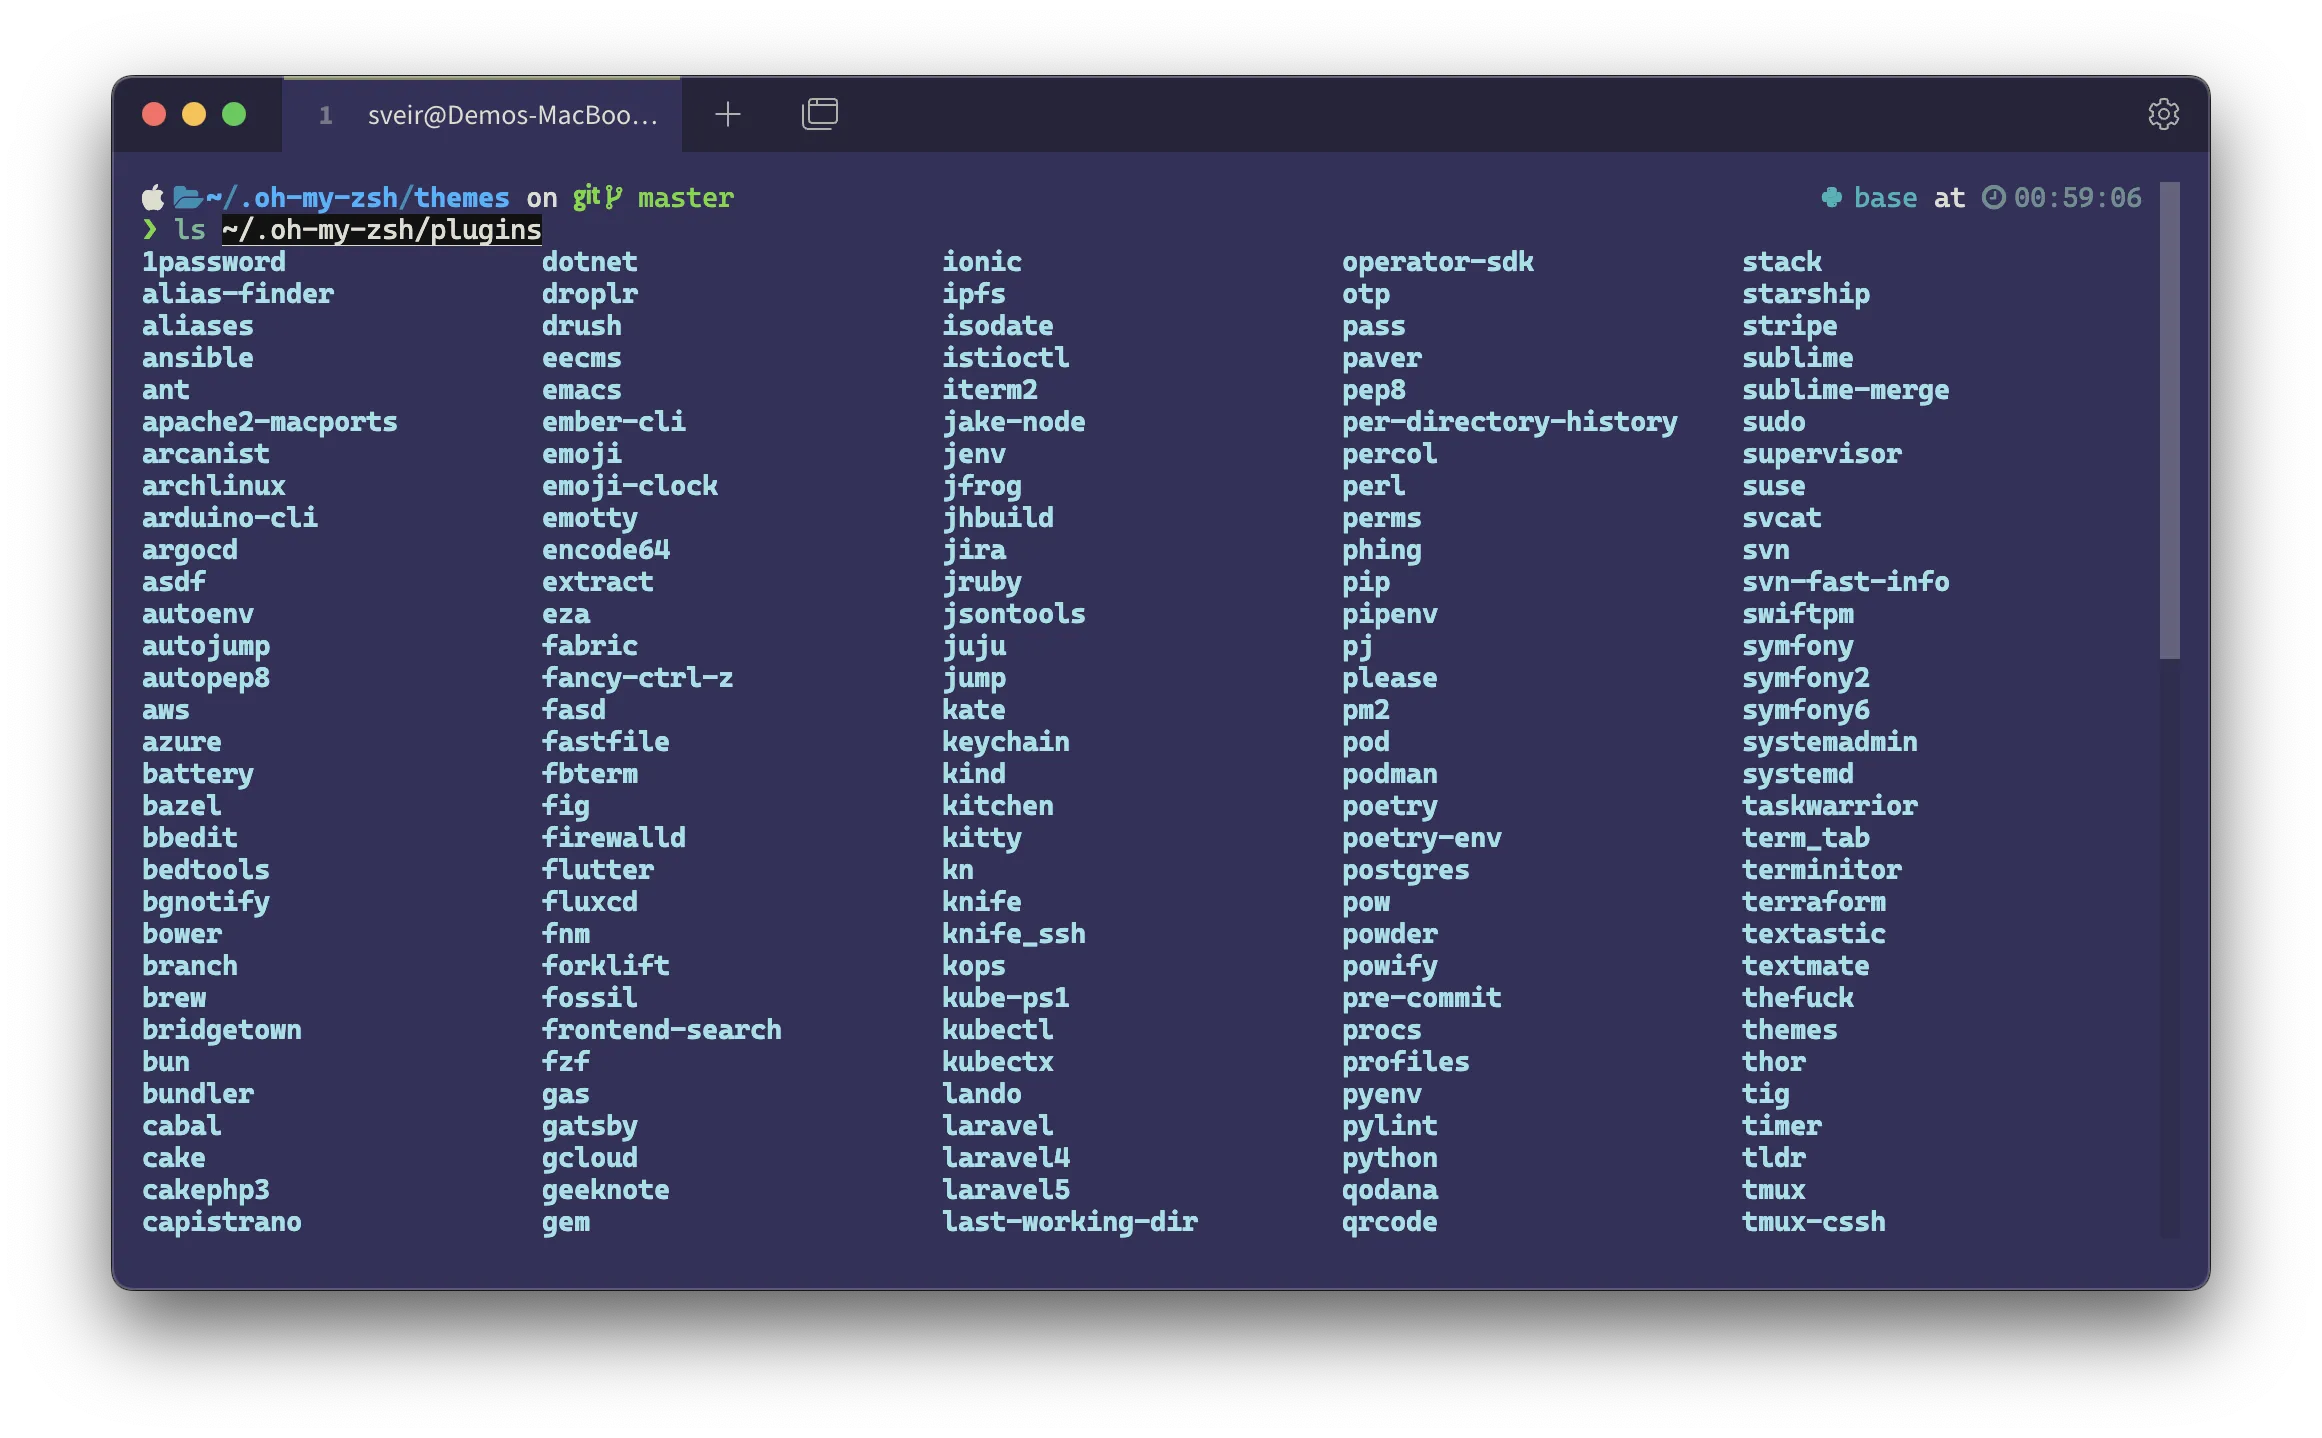Click the 1password entry
Image resolution: width=2322 pixels, height=1438 pixels.
click(214, 261)
